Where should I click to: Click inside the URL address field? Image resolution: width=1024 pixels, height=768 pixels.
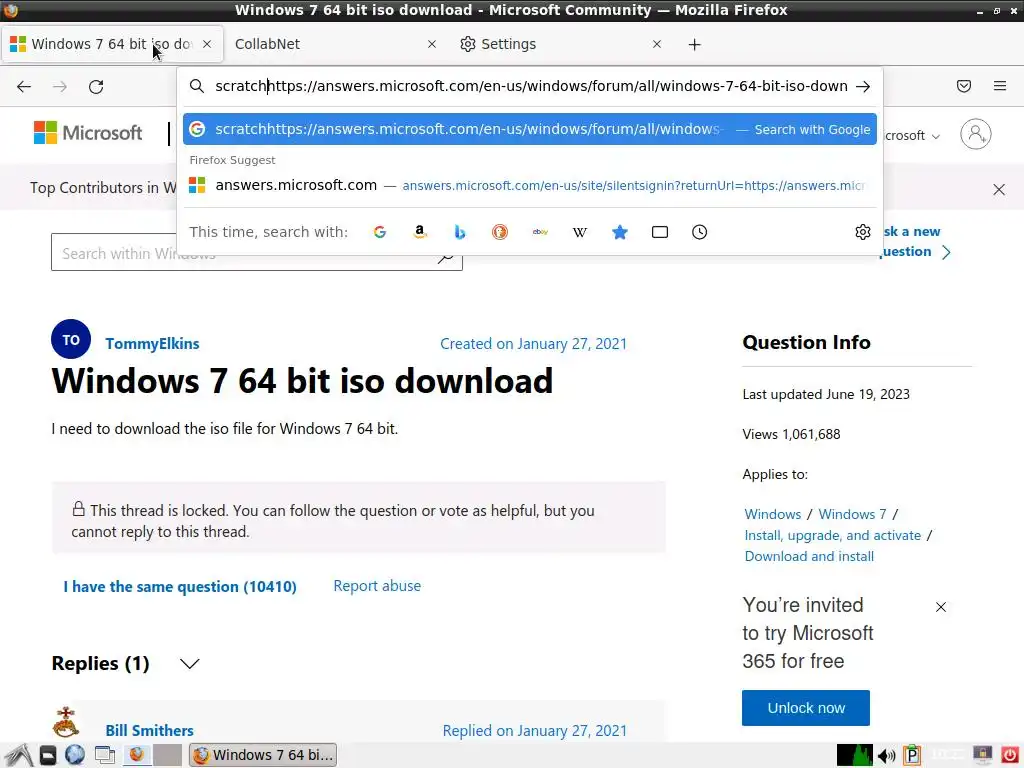(x=531, y=86)
